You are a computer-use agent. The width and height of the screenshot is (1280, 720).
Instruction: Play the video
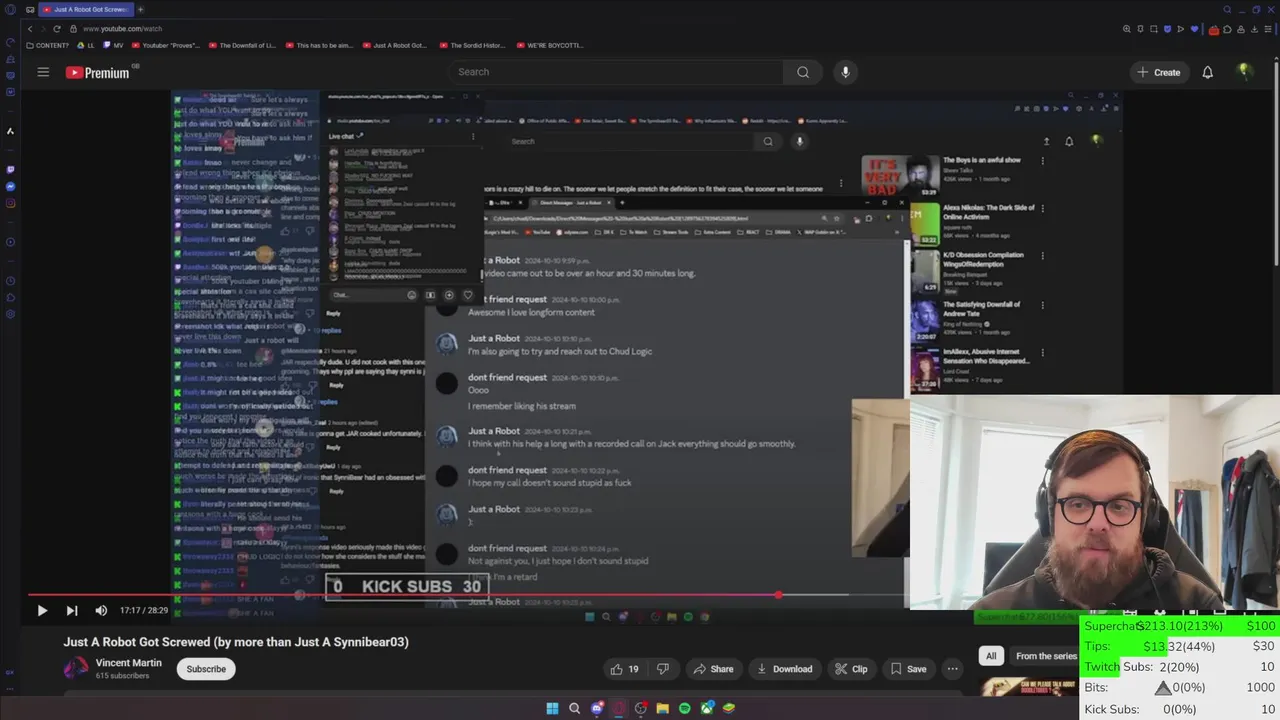[x=42, y=610]
